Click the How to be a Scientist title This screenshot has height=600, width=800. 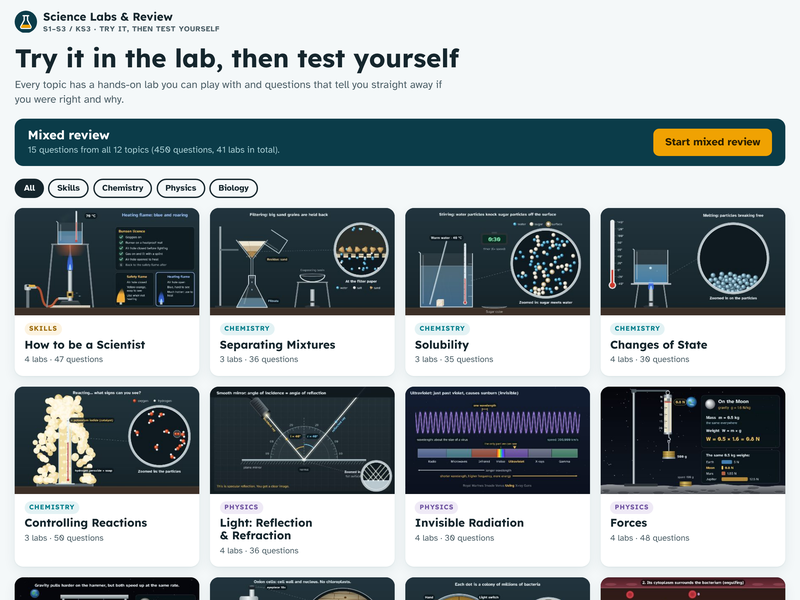pyautogui.click(x=85, y=345)
